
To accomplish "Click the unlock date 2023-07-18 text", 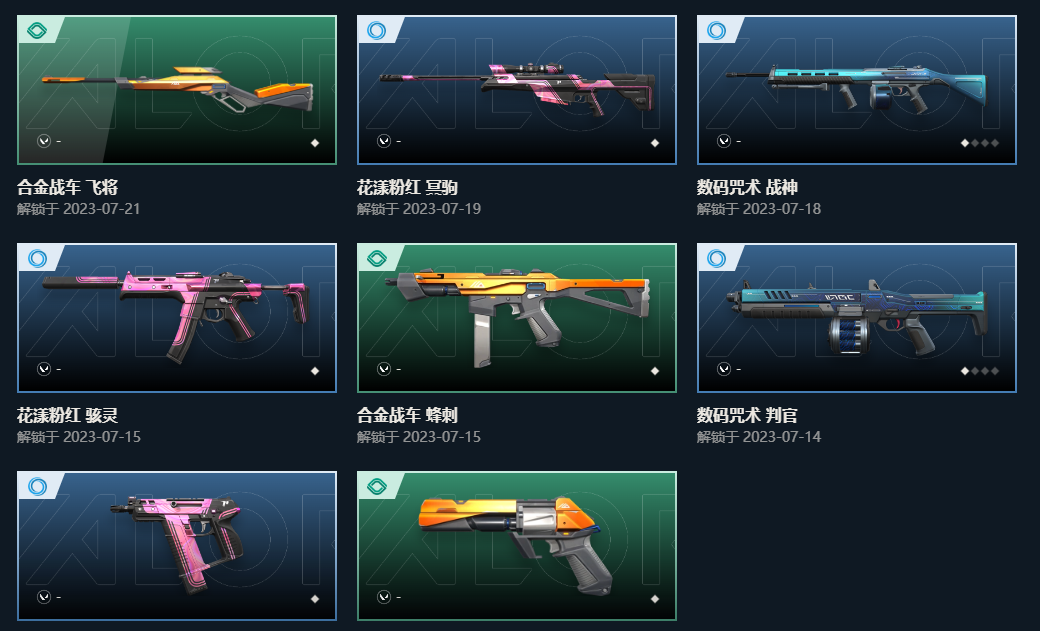I will coord(782,209).
